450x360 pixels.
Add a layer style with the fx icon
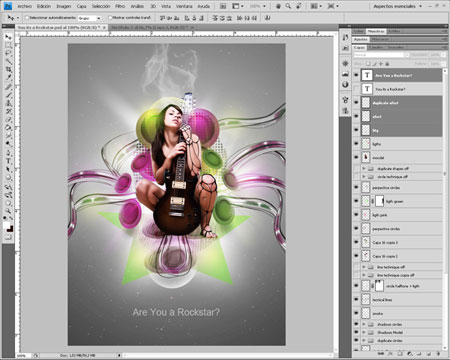(391, 354)
